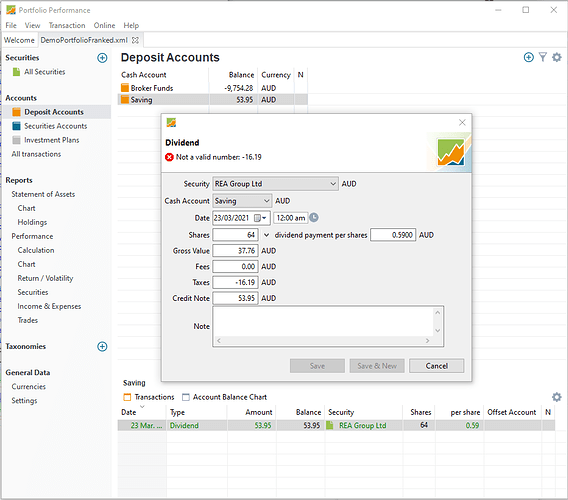The width and height of the screenshot is (568, 500).
Task: Open the gear icon above the transactions table
Action: tap(556, 397)
